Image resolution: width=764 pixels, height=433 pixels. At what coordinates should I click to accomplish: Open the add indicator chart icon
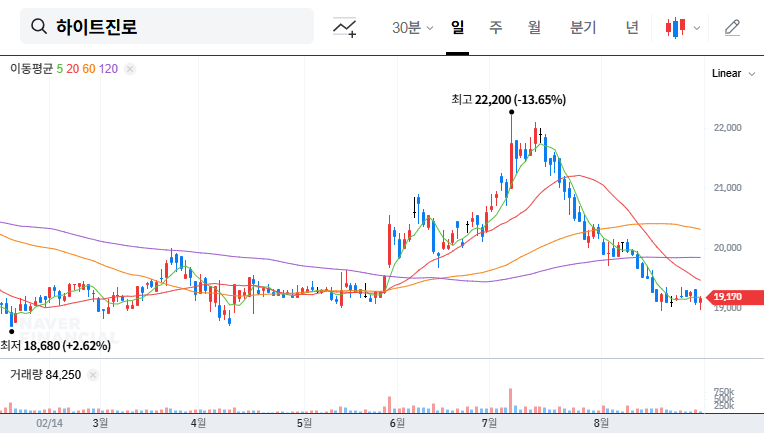pos(344,27)
